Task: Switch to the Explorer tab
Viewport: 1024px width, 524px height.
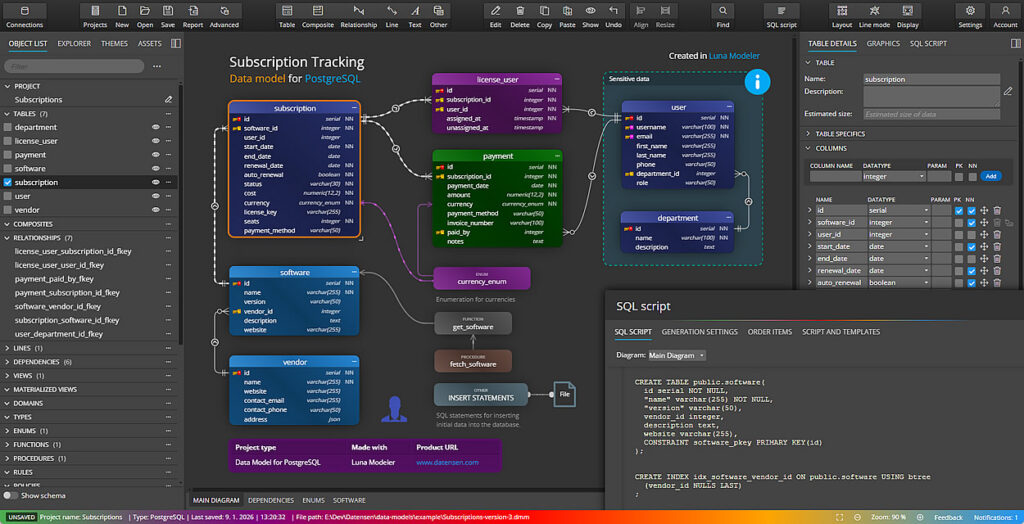Action: click(x=74, y=44)
